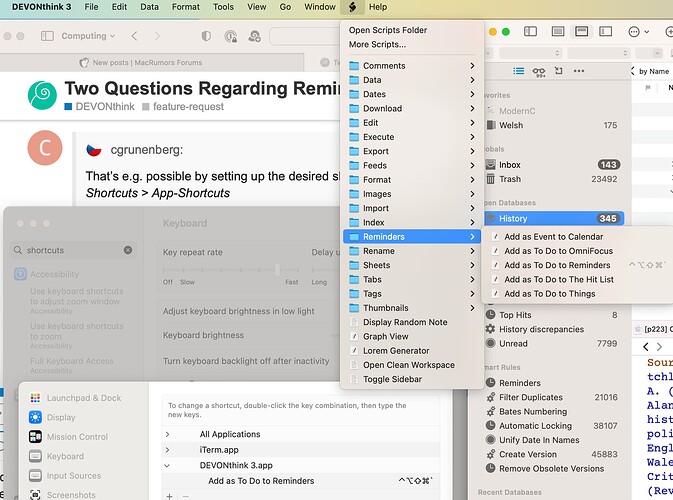Expand the Data scripts submenu
The width and height of the screenshot is (673, 500).
[x=412, y=80]
